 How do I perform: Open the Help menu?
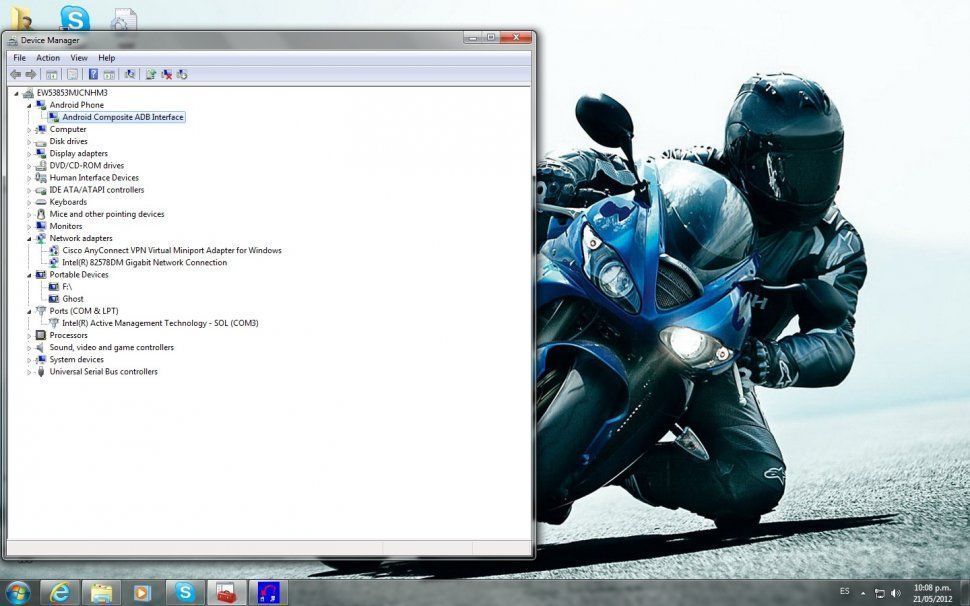tap(106, 58)
